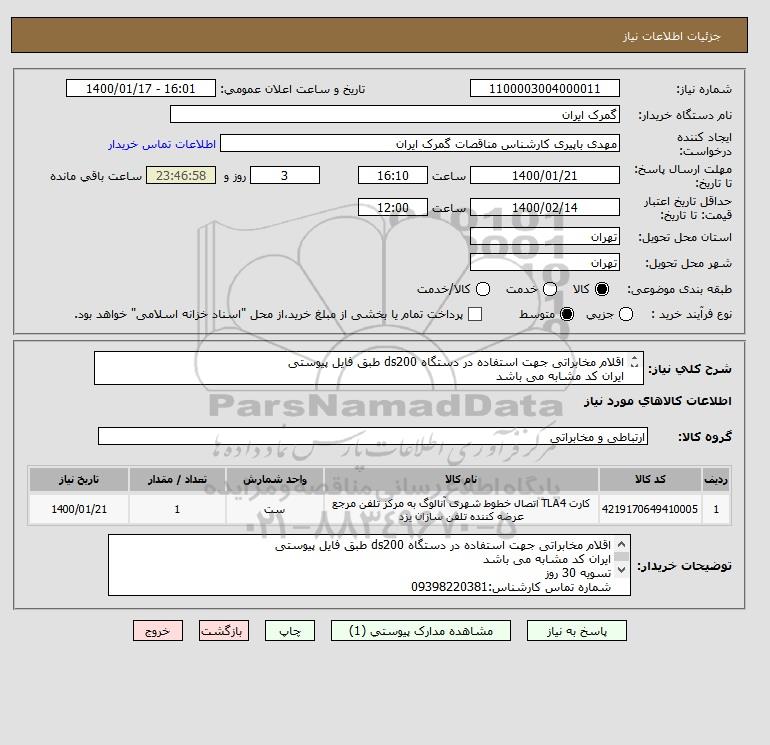The height and width of the screenshot is (745, 770).
Task: Click the countdown timer 23:46:58
Action: 181,175
